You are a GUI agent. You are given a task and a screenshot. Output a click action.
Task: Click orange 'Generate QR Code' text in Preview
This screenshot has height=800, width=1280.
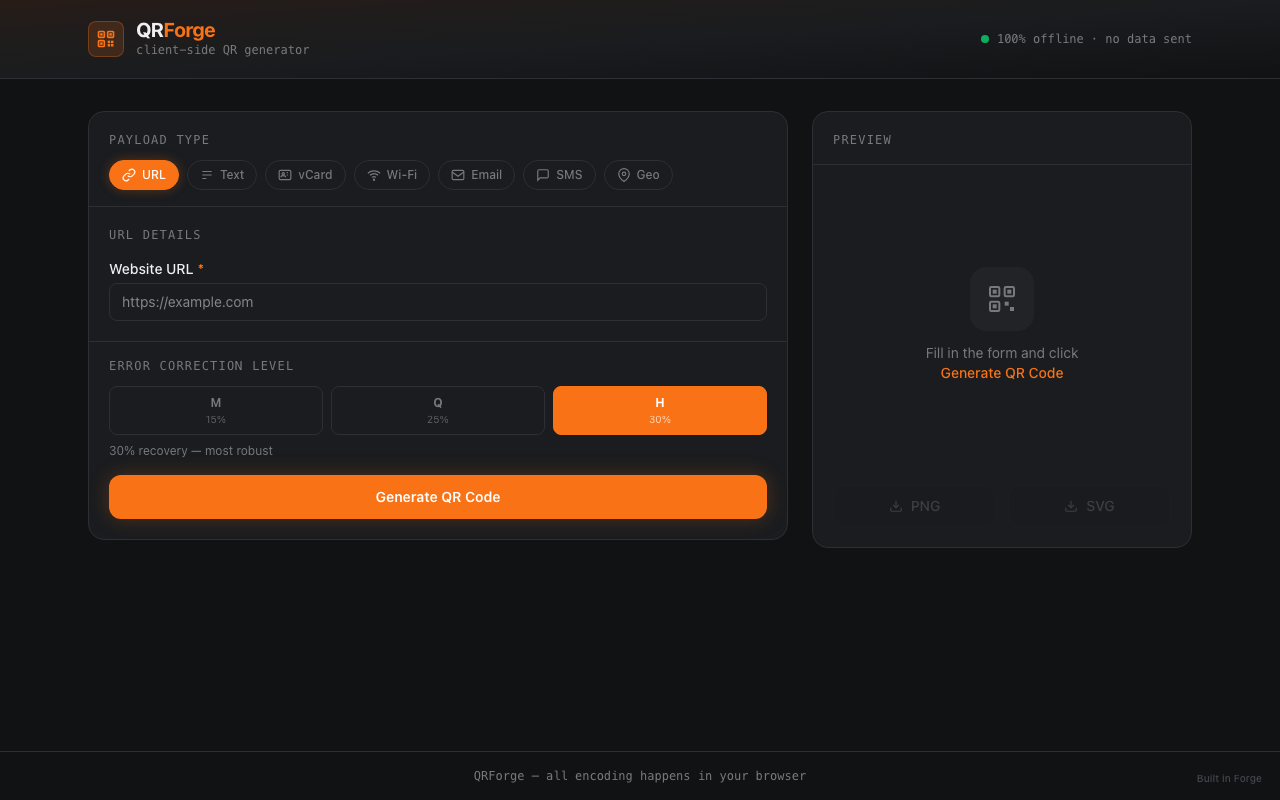point(1002,373)
